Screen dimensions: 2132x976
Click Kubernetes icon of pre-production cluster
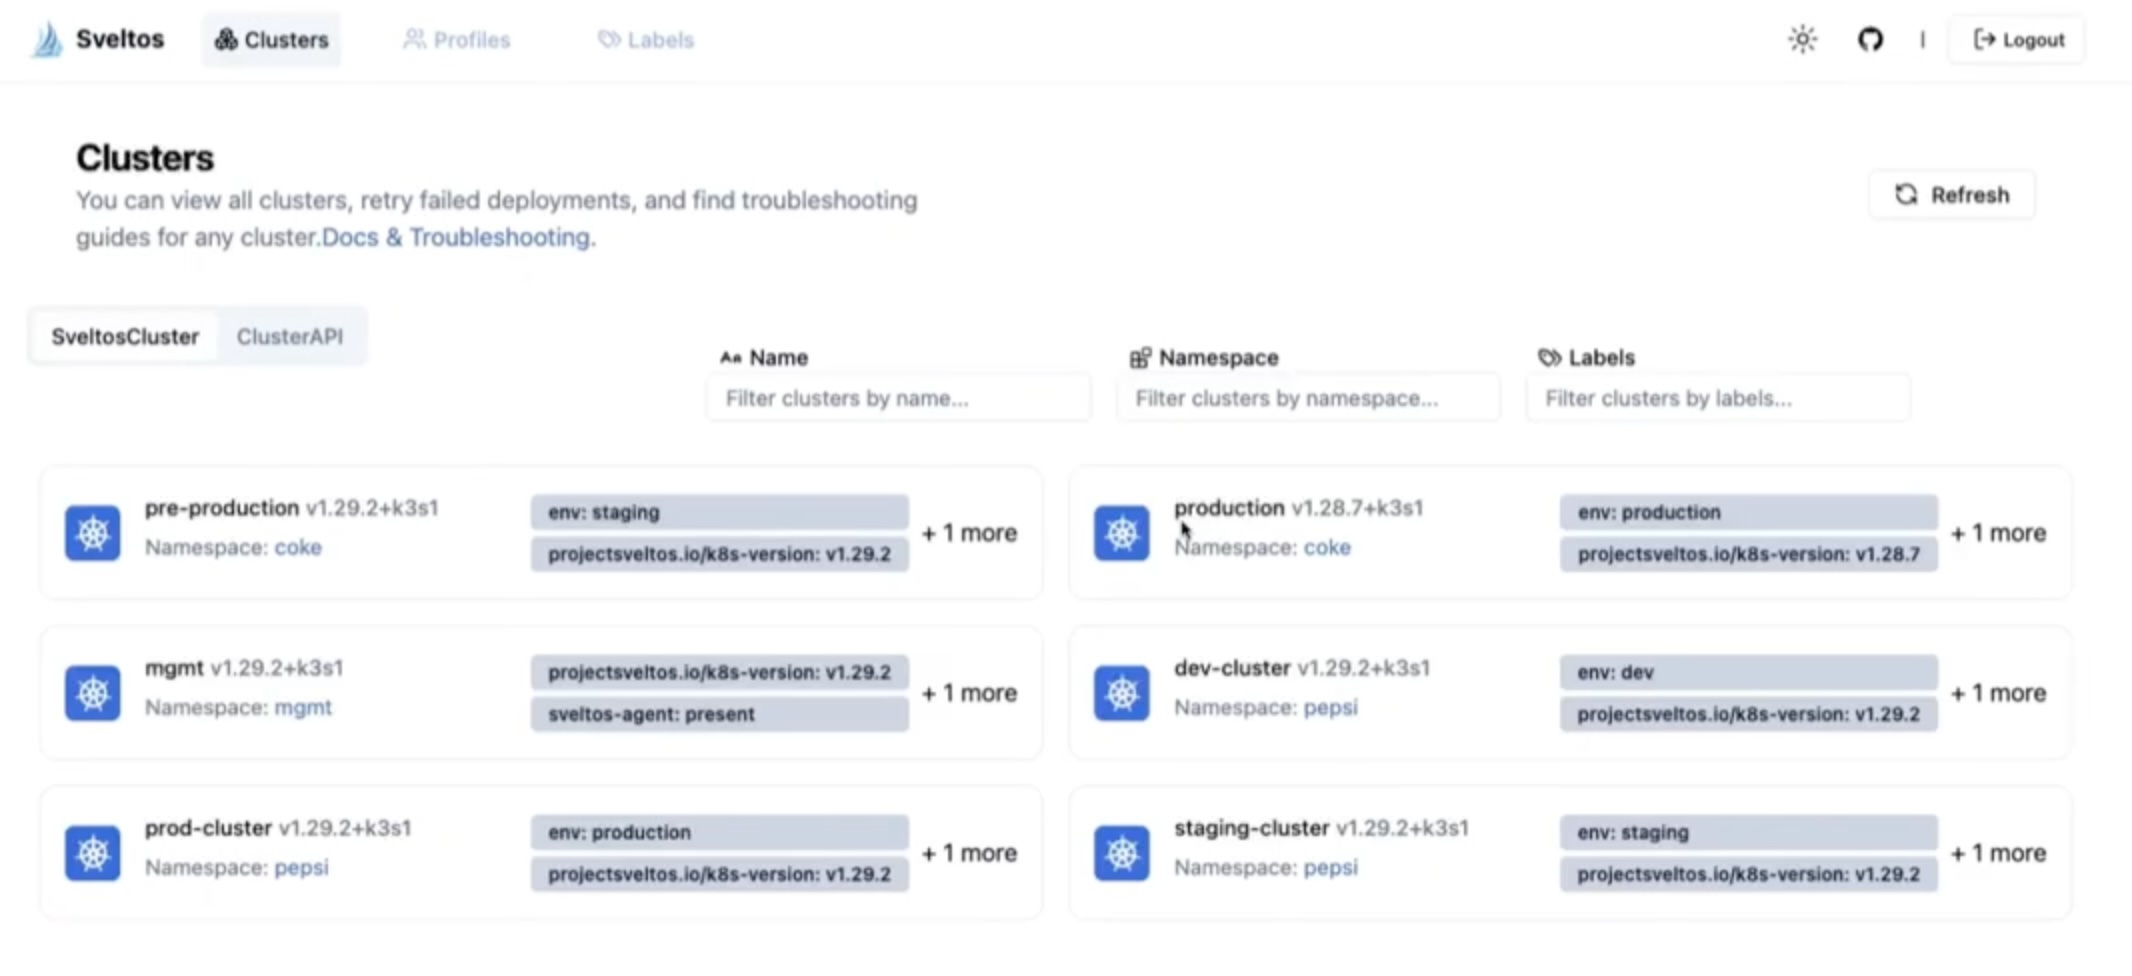pyautogui.click(x=93, y=533)
